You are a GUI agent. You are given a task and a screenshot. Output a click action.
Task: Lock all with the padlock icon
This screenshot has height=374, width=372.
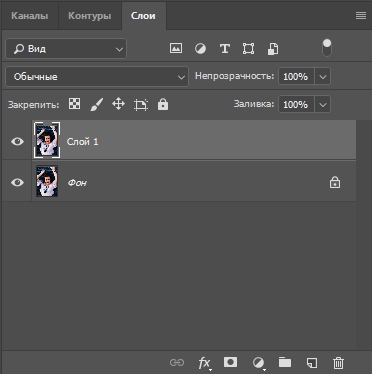[x=163, y=104]
